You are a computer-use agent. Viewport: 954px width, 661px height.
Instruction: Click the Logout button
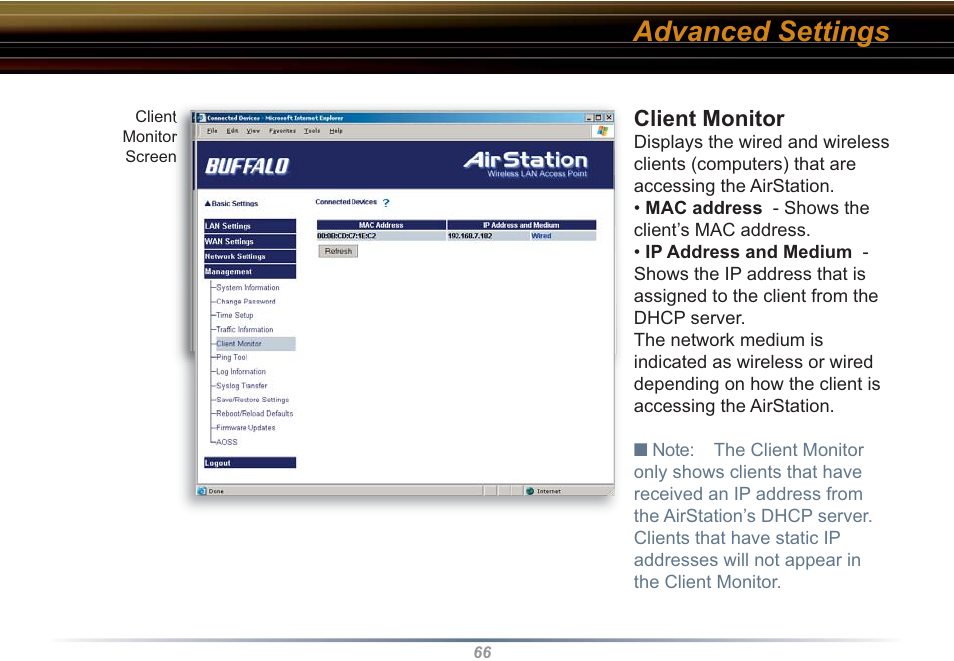click(250, 463)
